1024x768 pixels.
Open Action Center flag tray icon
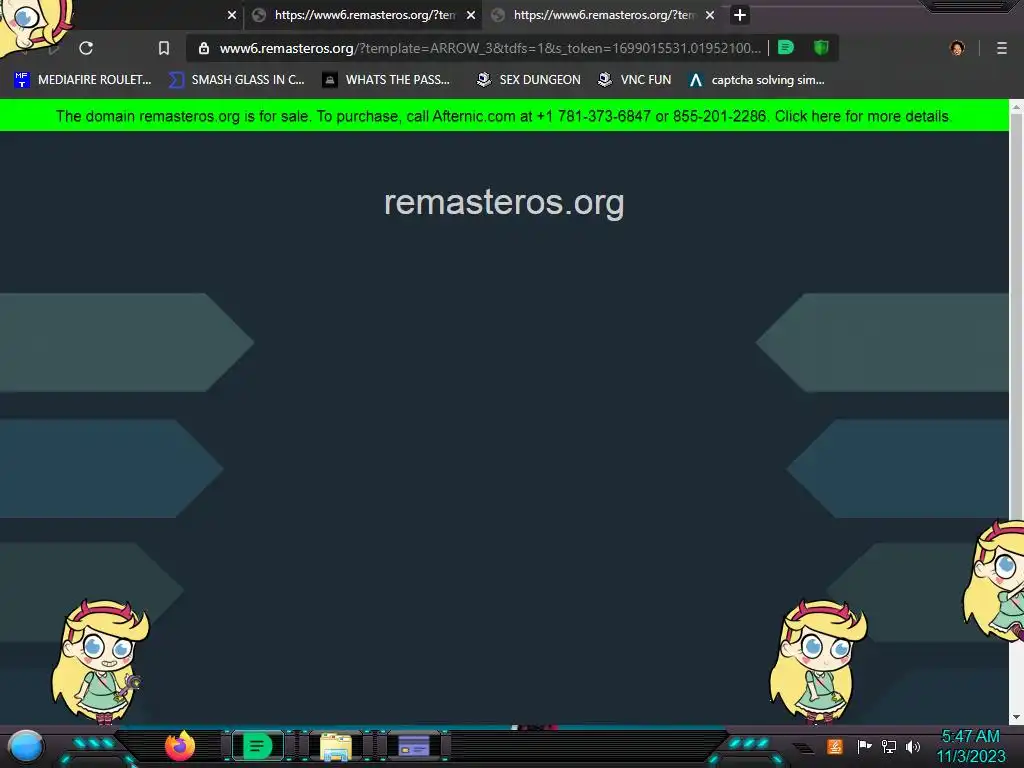coord(864,746)
